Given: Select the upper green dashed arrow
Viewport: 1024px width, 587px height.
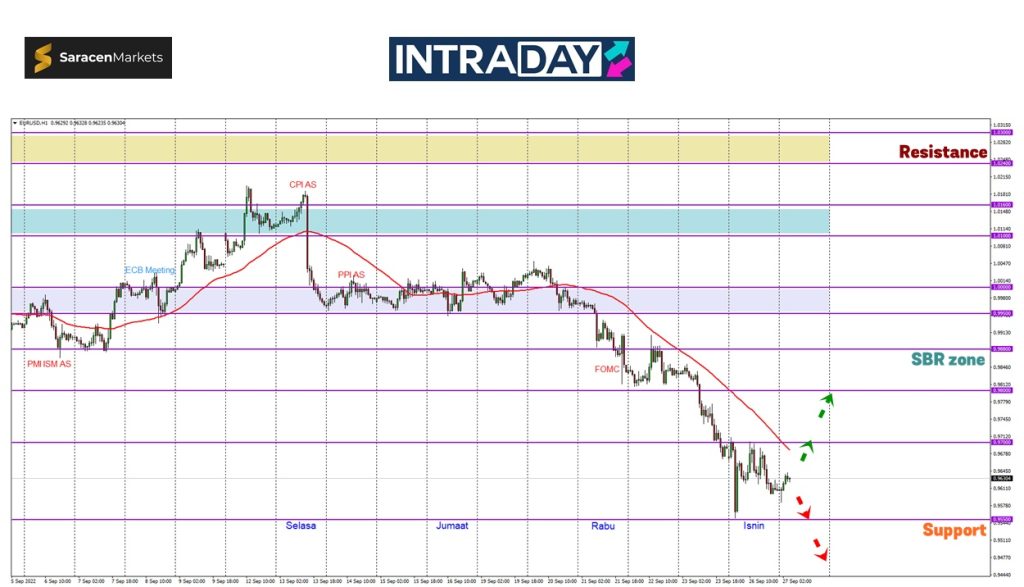Looking at the screenshot, I should pyautogui.click(x=821, y=406).
